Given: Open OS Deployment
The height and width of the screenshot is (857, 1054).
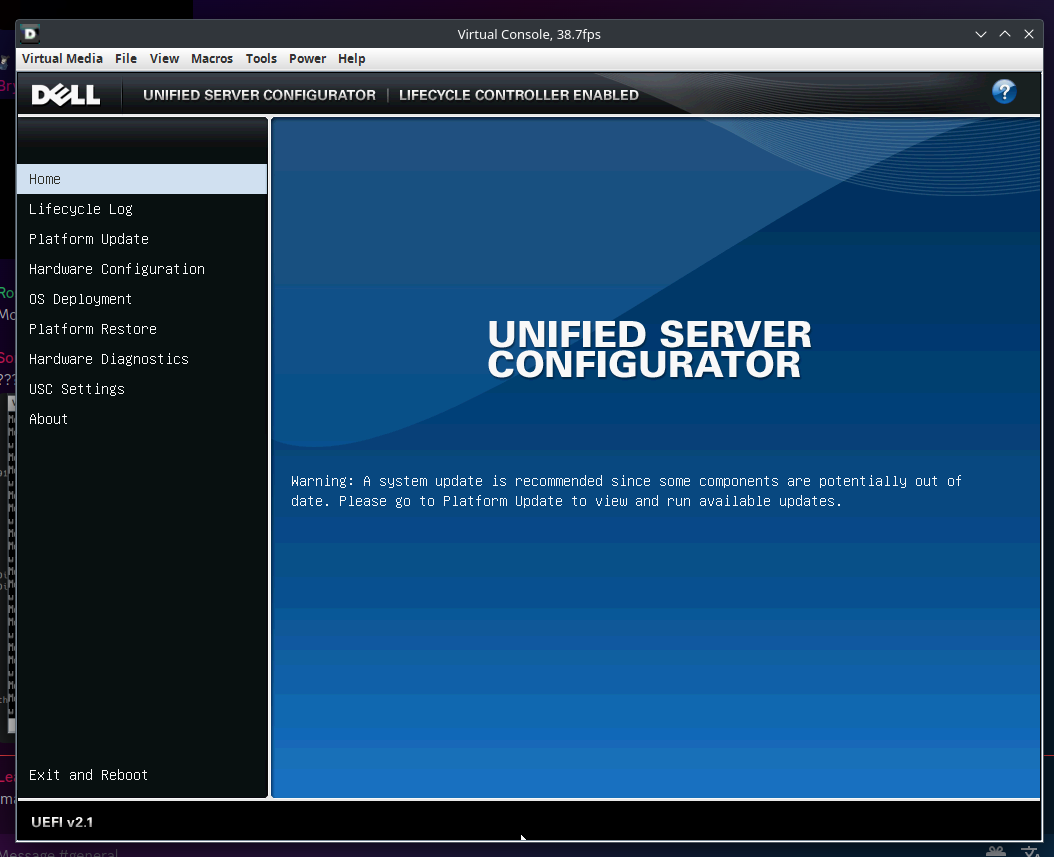Looking at the screenshot, I should 80,299.
